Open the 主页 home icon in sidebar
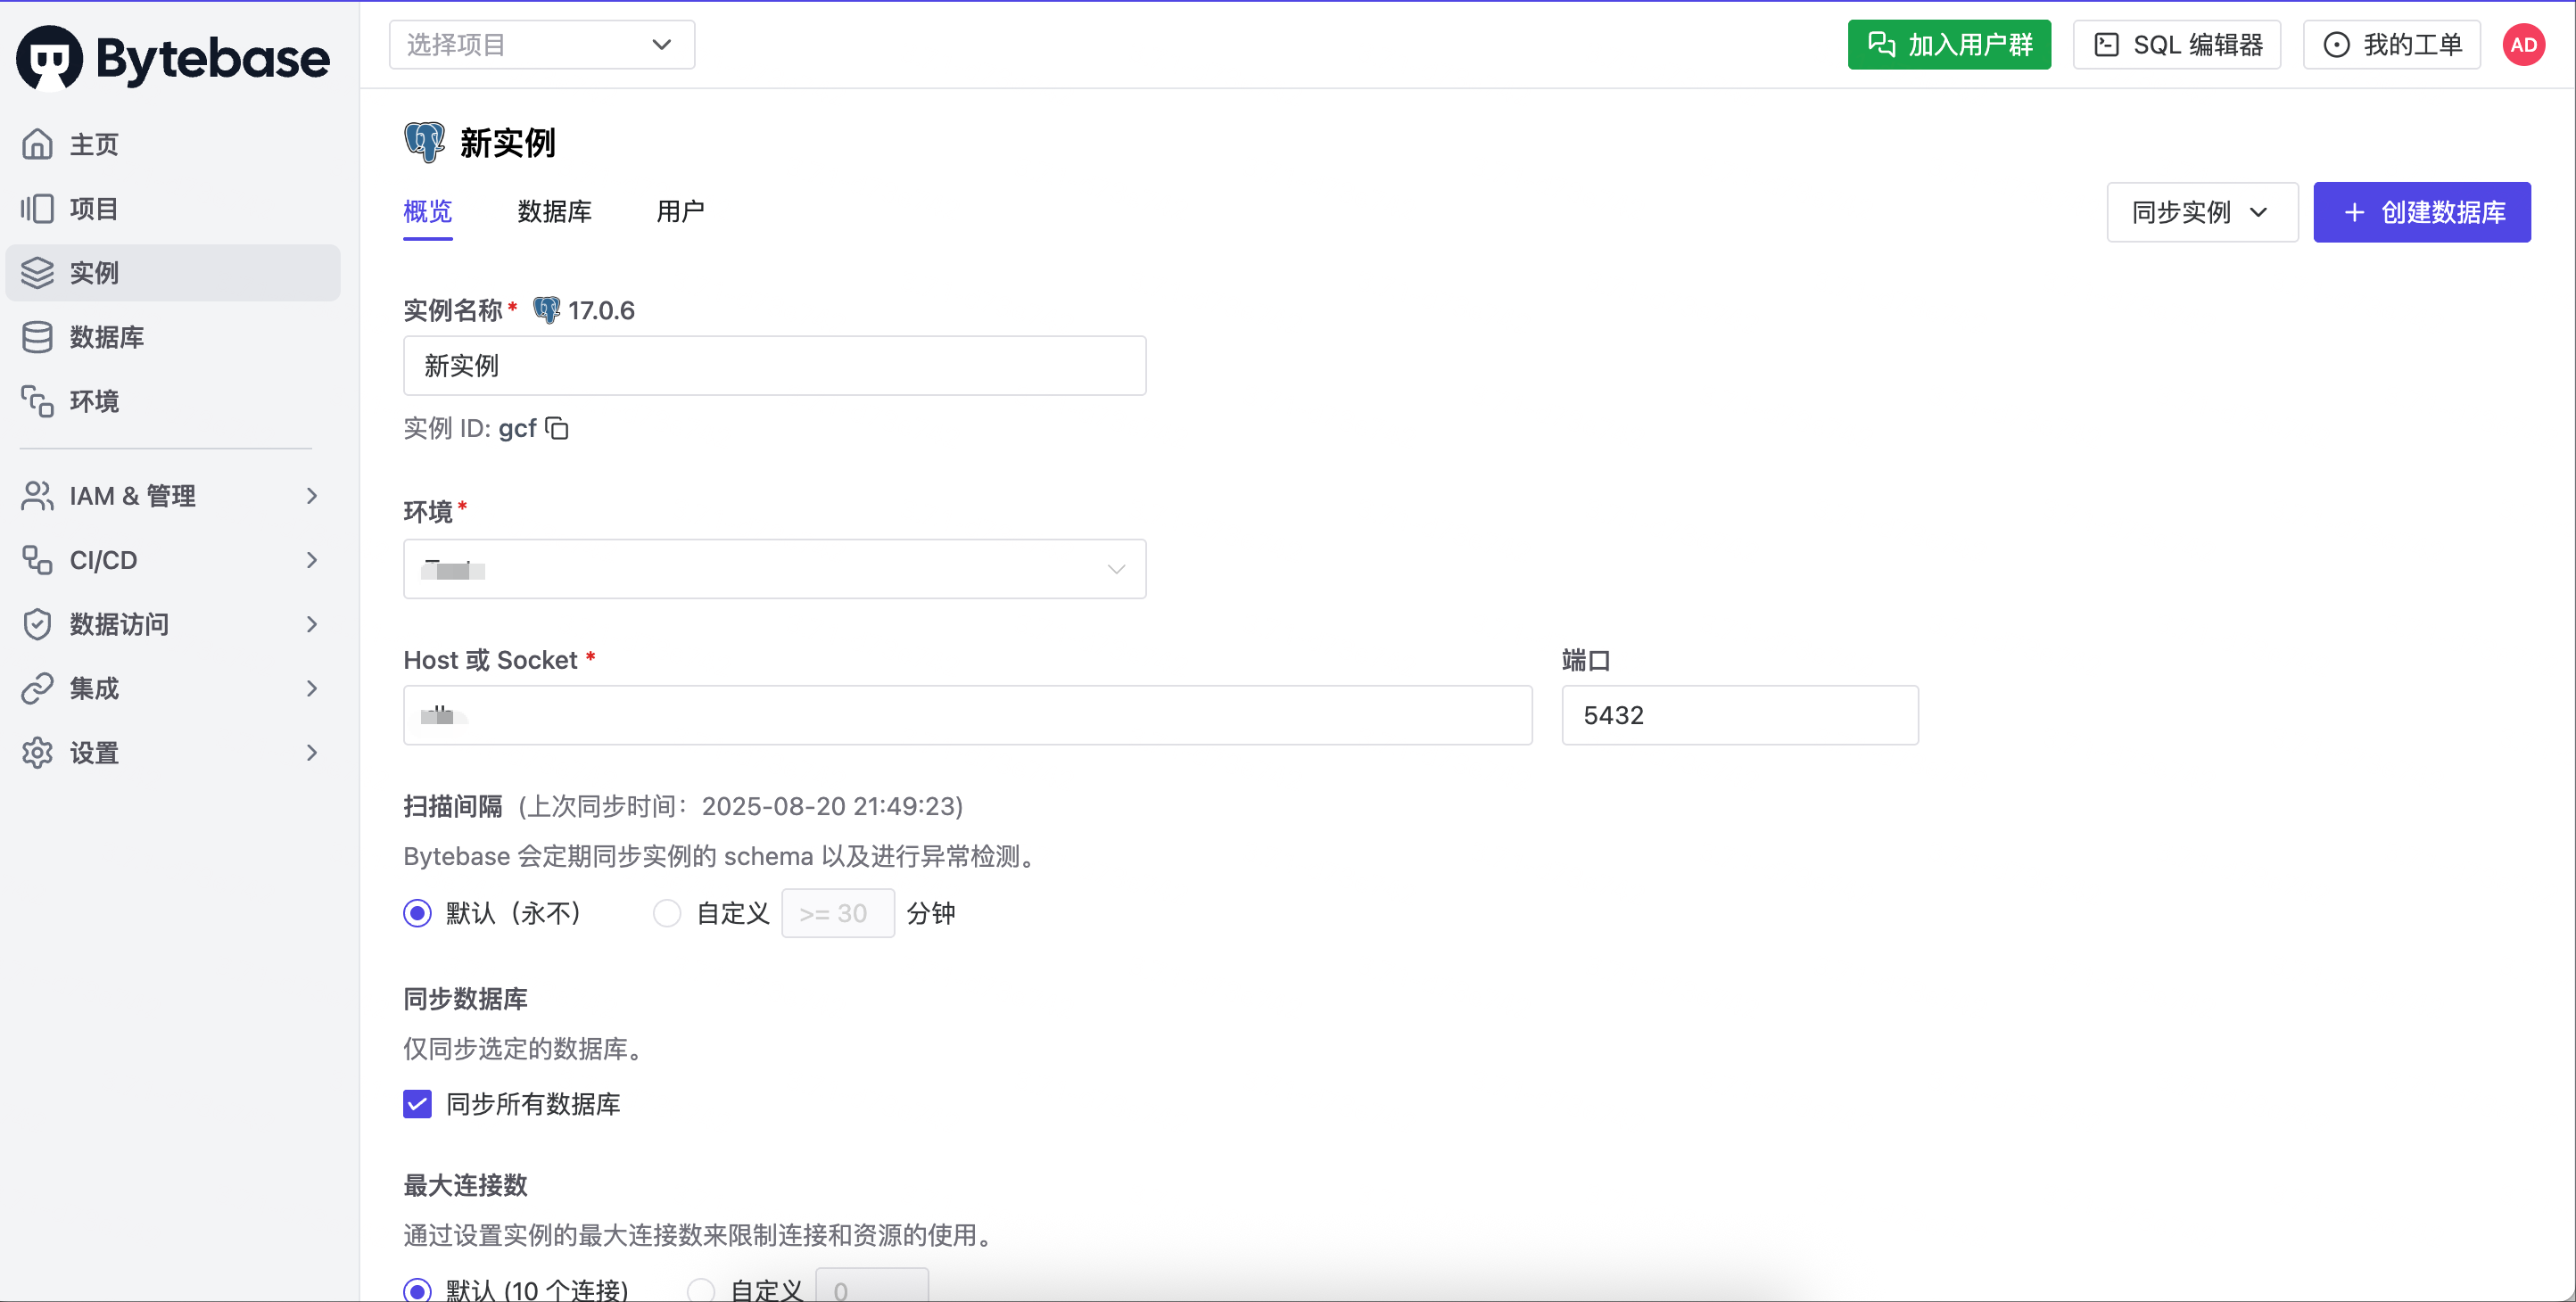This screenshot has height=1302, width=2576. [37, 144]
